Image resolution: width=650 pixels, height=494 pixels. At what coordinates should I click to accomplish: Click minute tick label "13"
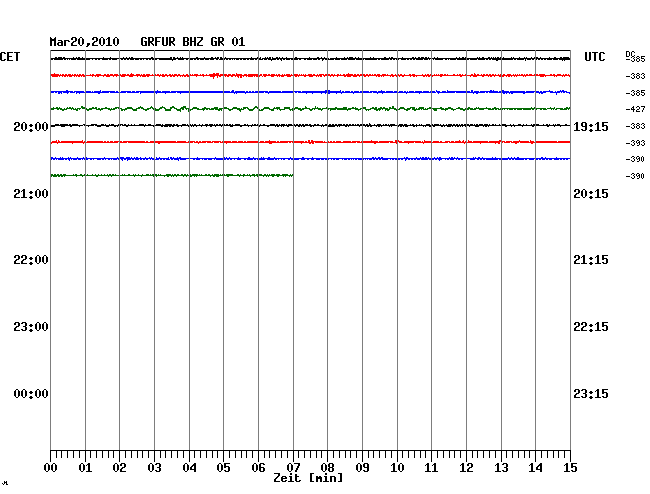[501, 468]
